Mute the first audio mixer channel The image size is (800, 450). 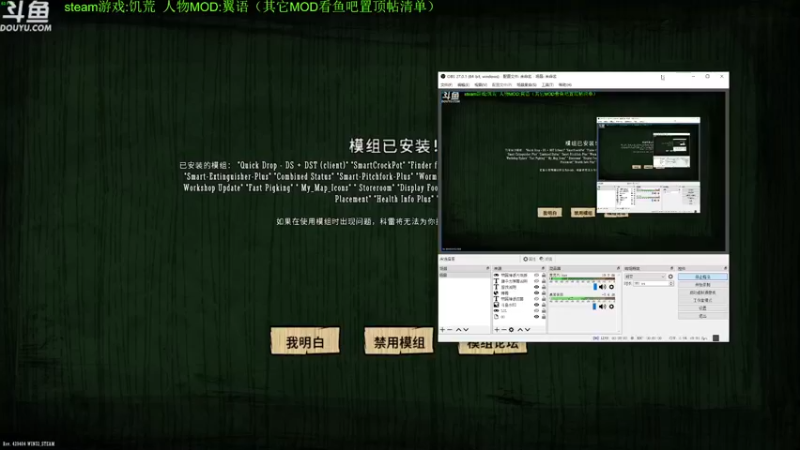(603, 287)
